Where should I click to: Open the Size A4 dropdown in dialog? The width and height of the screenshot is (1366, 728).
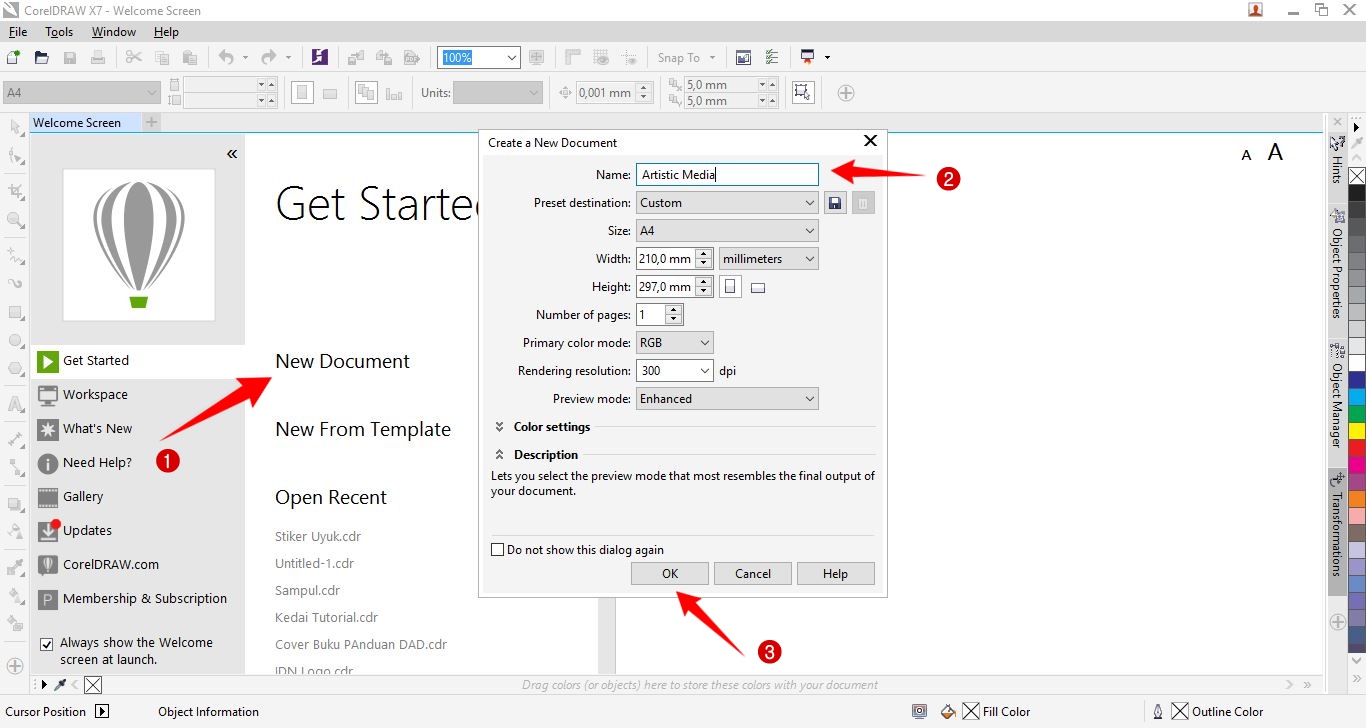[x=727, y=231]
